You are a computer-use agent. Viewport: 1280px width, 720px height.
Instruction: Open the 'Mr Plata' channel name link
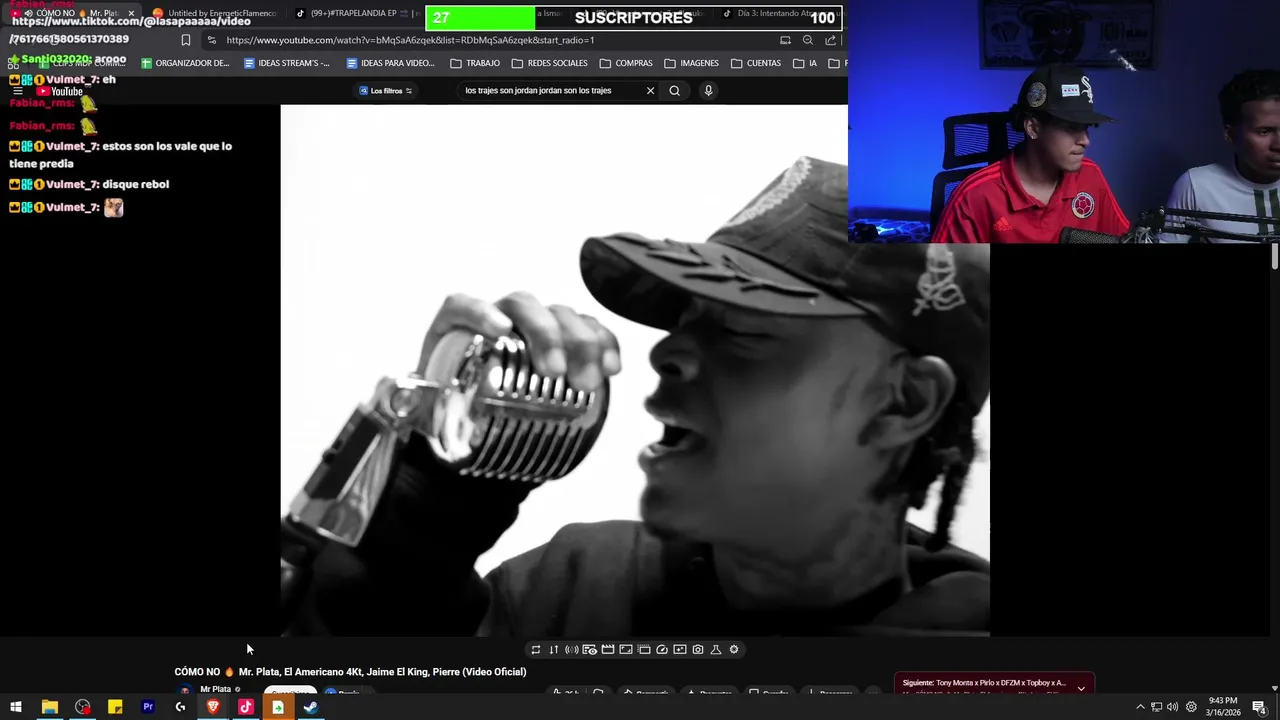point(215,689)
